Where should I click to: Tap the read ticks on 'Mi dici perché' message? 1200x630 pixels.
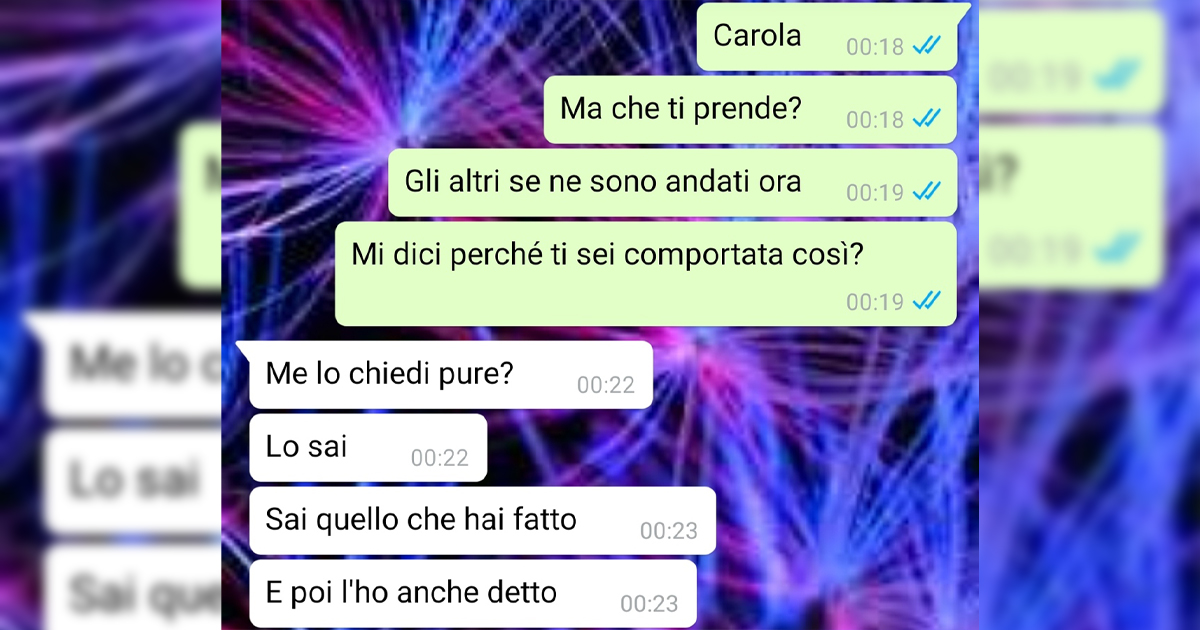click(x=927, y=300)
